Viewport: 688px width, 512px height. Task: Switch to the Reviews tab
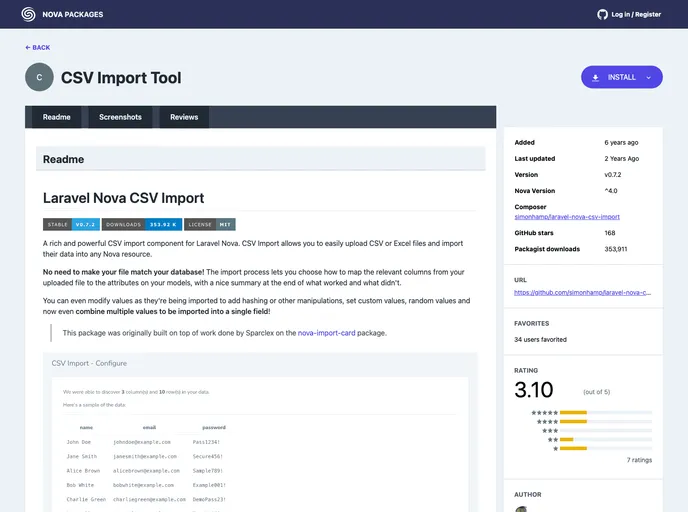184,117
